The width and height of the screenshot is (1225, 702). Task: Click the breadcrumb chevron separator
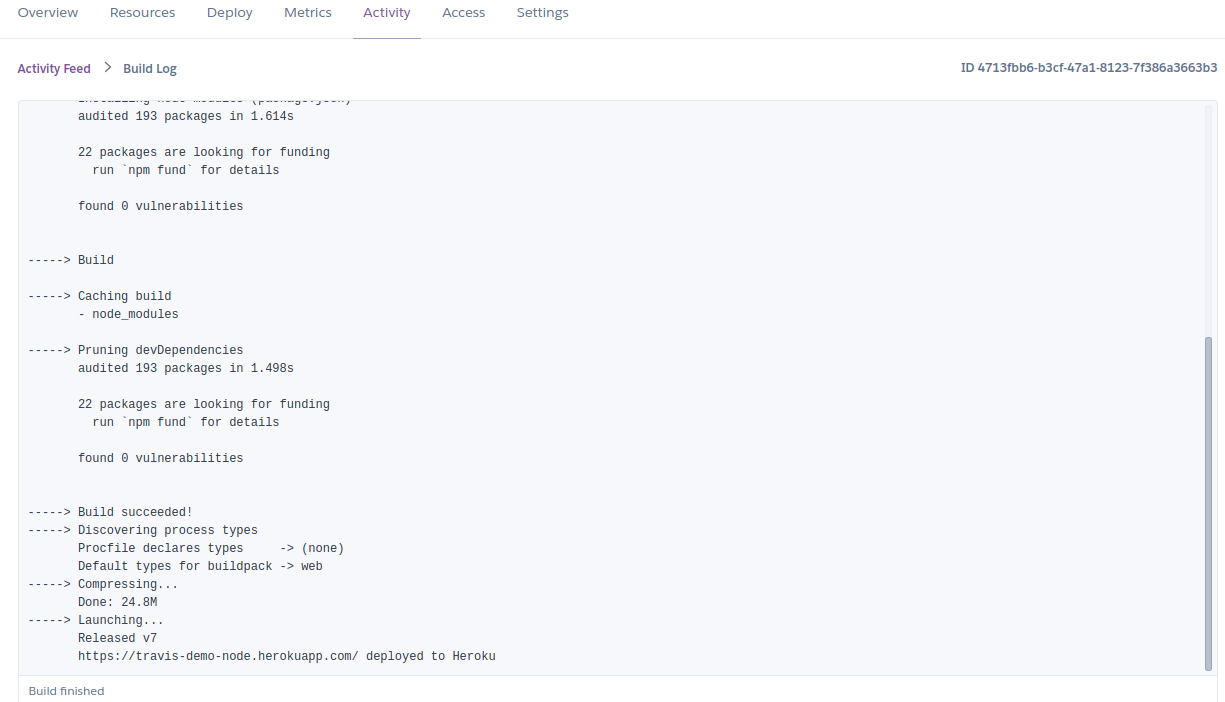(107, 68)
